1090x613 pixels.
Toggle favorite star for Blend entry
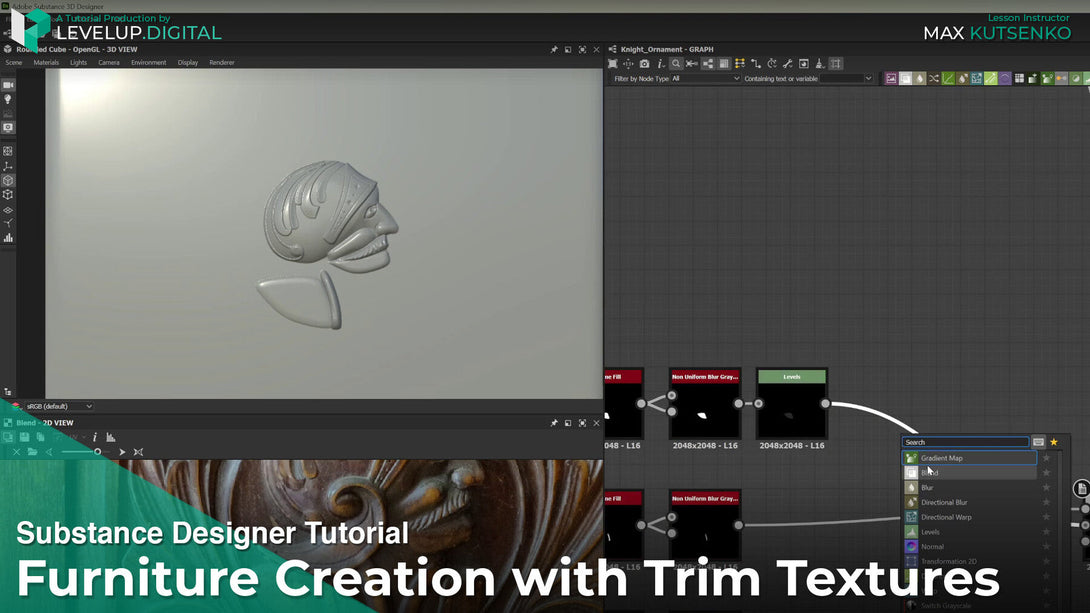click(x=1046, y=473)
